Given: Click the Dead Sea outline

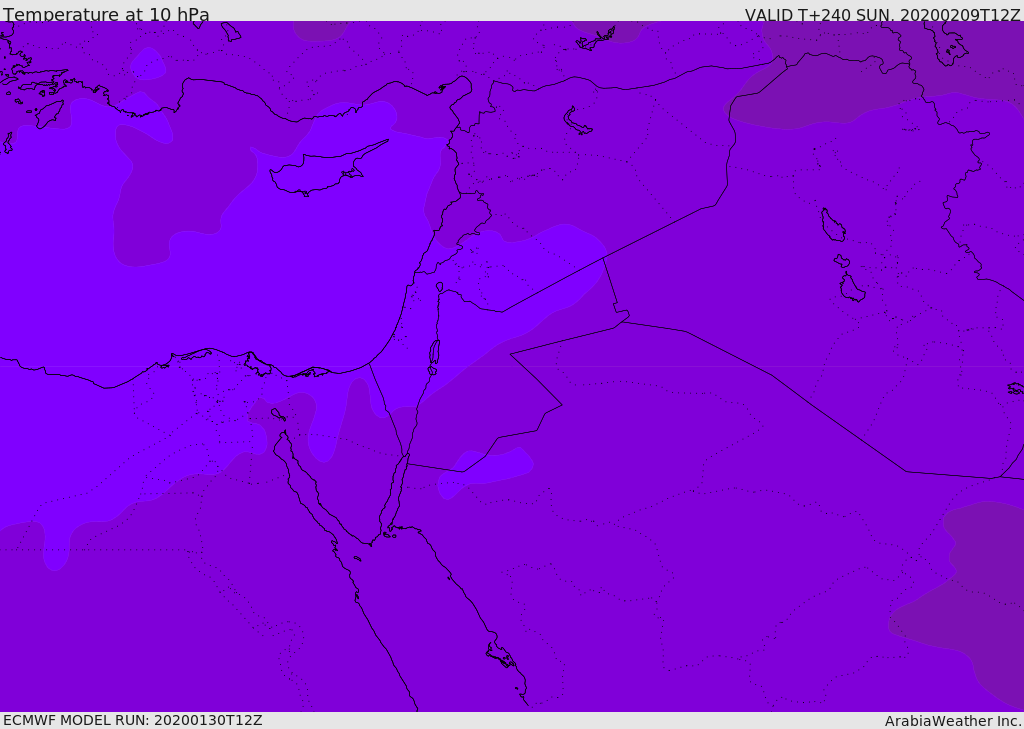Looking at the screenshot, I should (x=434, y=353).
